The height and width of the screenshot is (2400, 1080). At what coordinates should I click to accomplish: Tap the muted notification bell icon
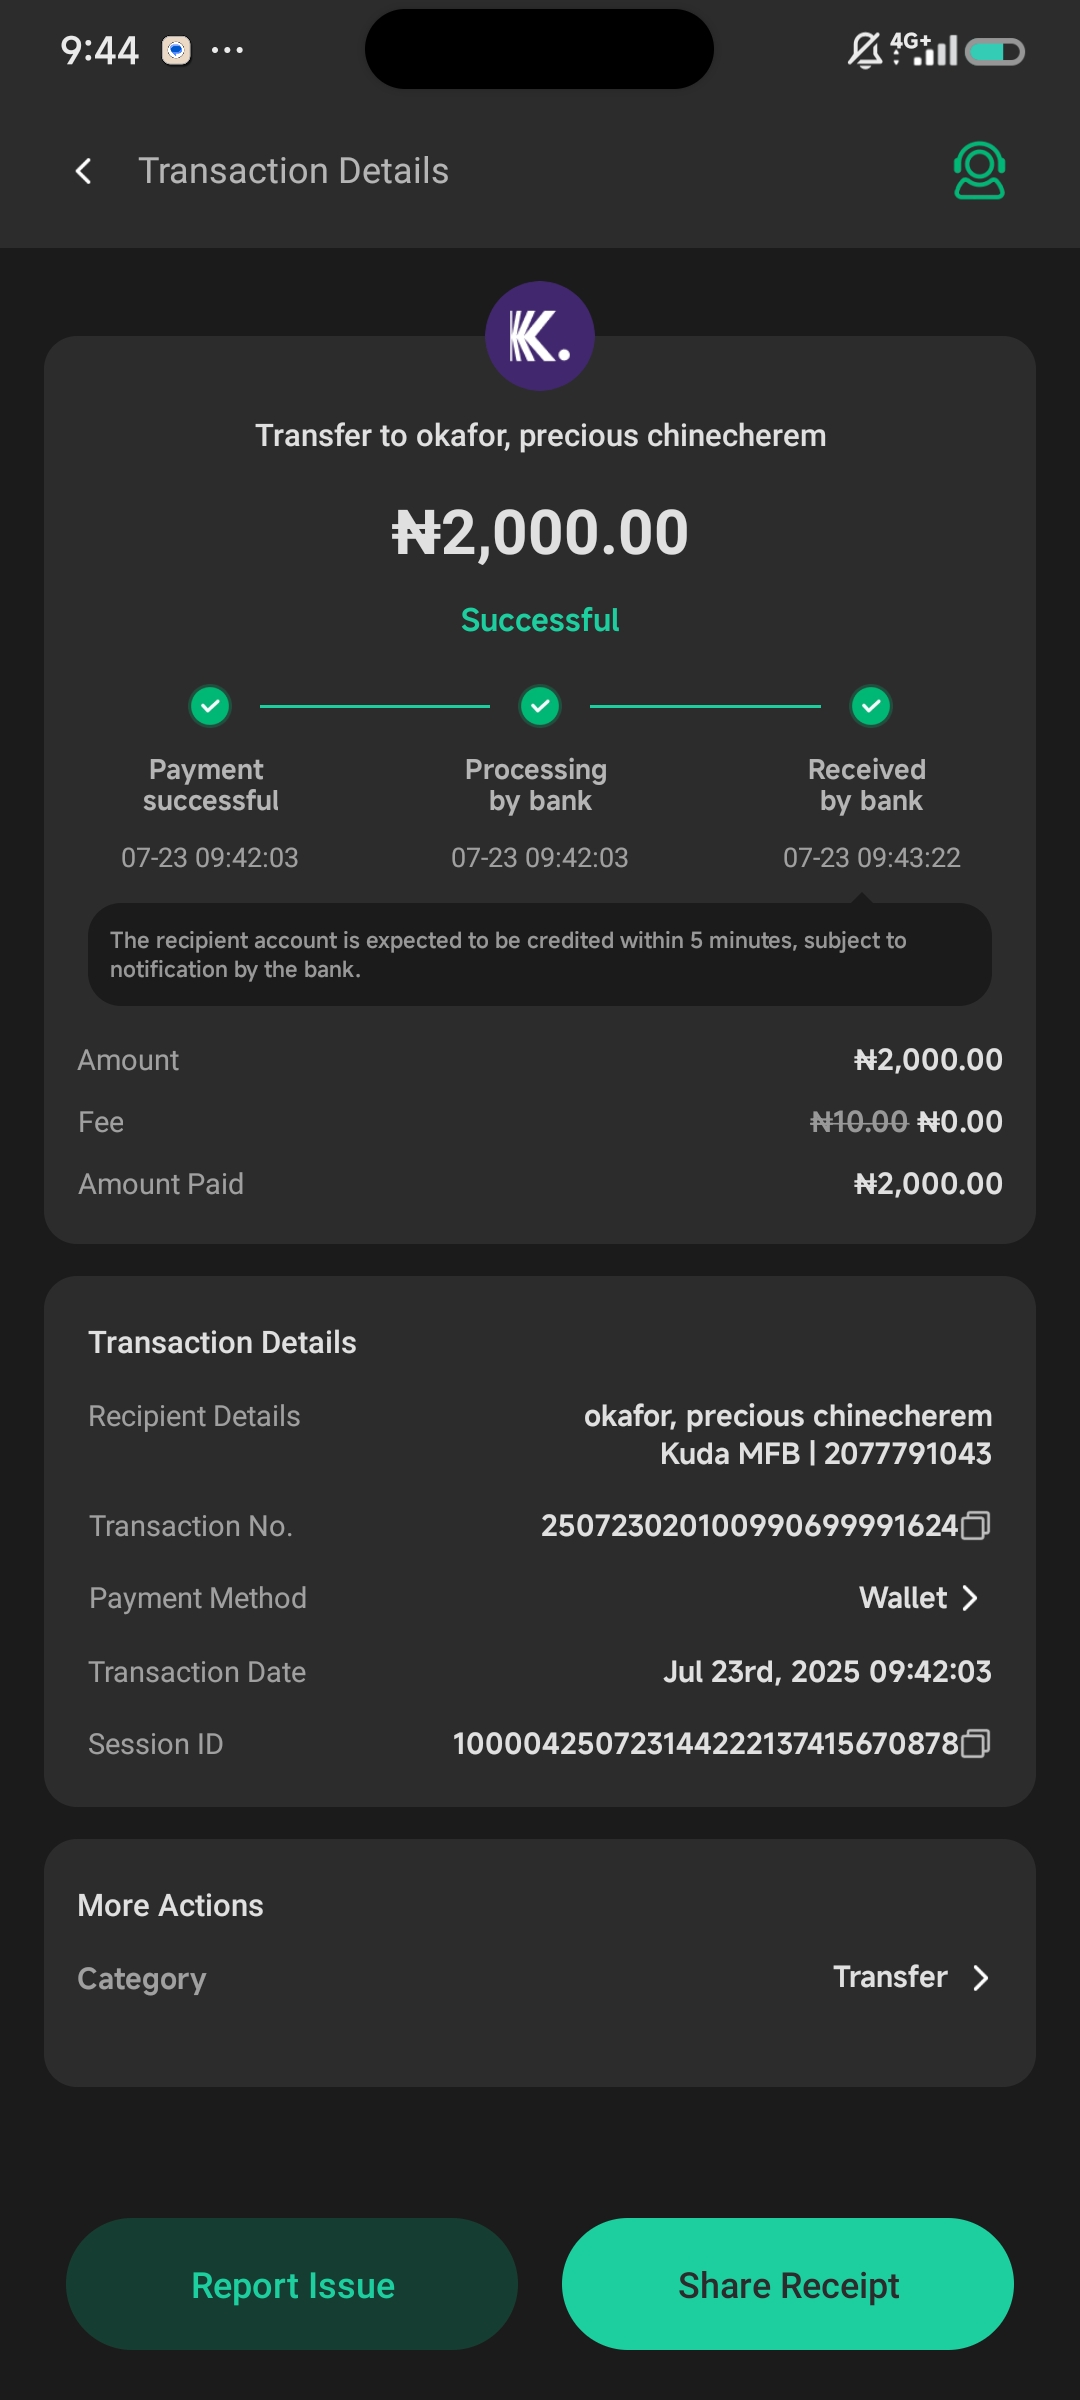(864, 50)
